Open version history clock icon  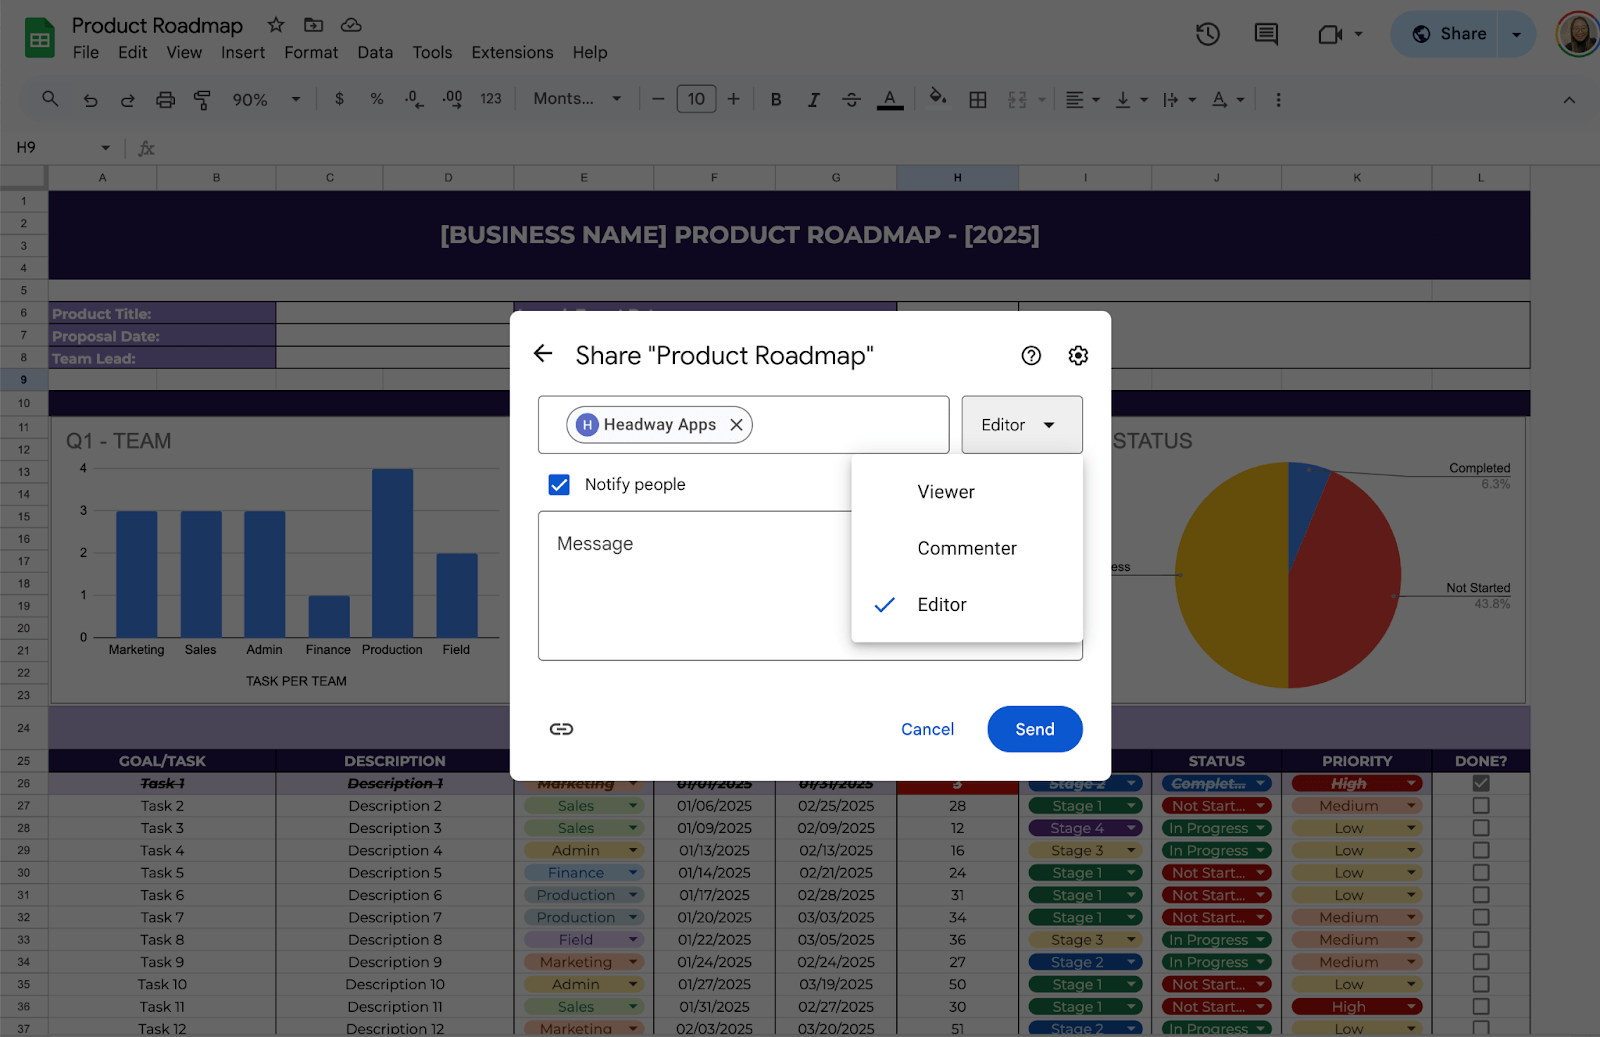pyautogui.click(x=1207, y=34)
